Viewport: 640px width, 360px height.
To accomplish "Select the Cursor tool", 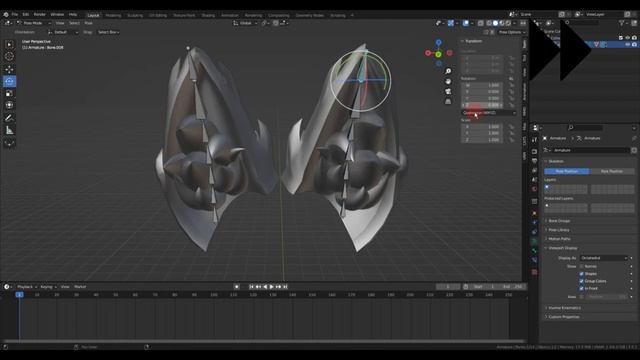I will 9,56.
